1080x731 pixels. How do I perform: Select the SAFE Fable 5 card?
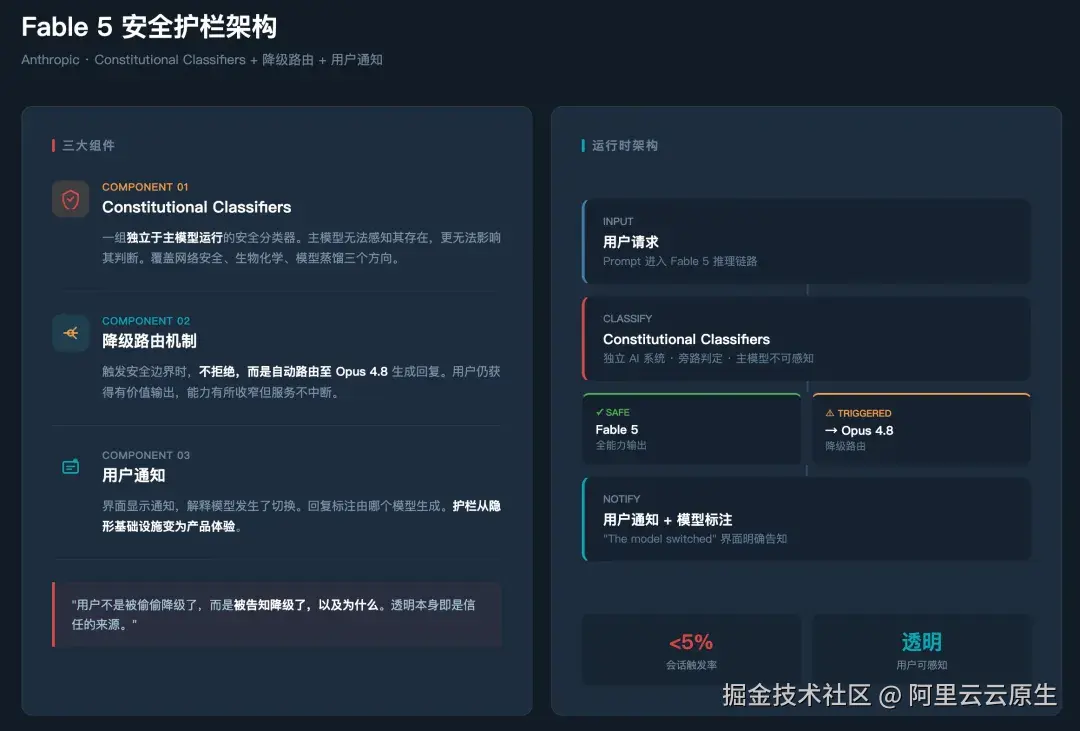click(691, 429)
